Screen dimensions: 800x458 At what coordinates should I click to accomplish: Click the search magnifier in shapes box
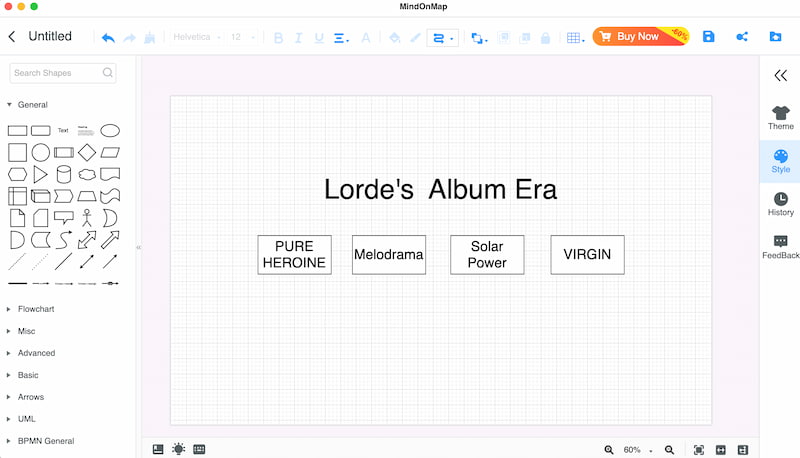pyautogui.click(x=107, y=73)
